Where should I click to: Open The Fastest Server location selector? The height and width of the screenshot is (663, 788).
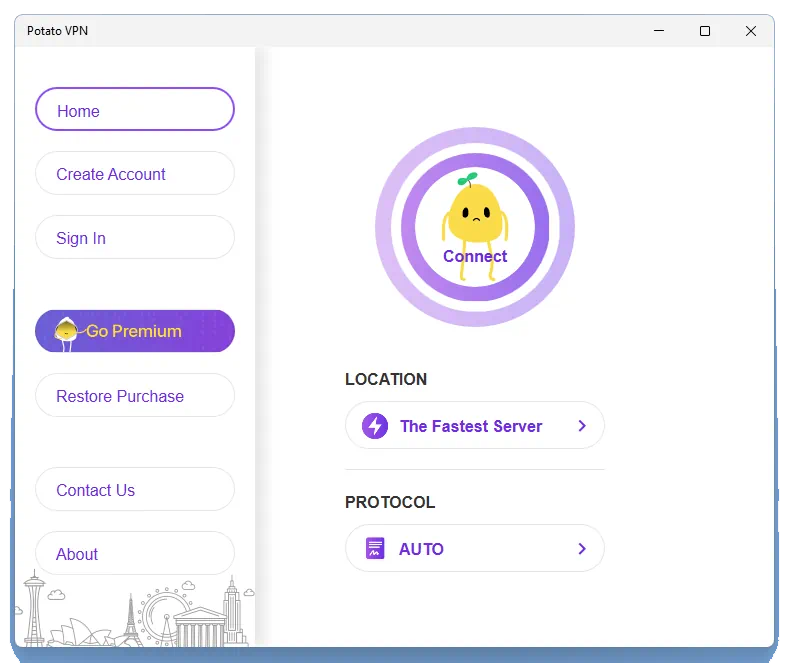coord(471,426)
